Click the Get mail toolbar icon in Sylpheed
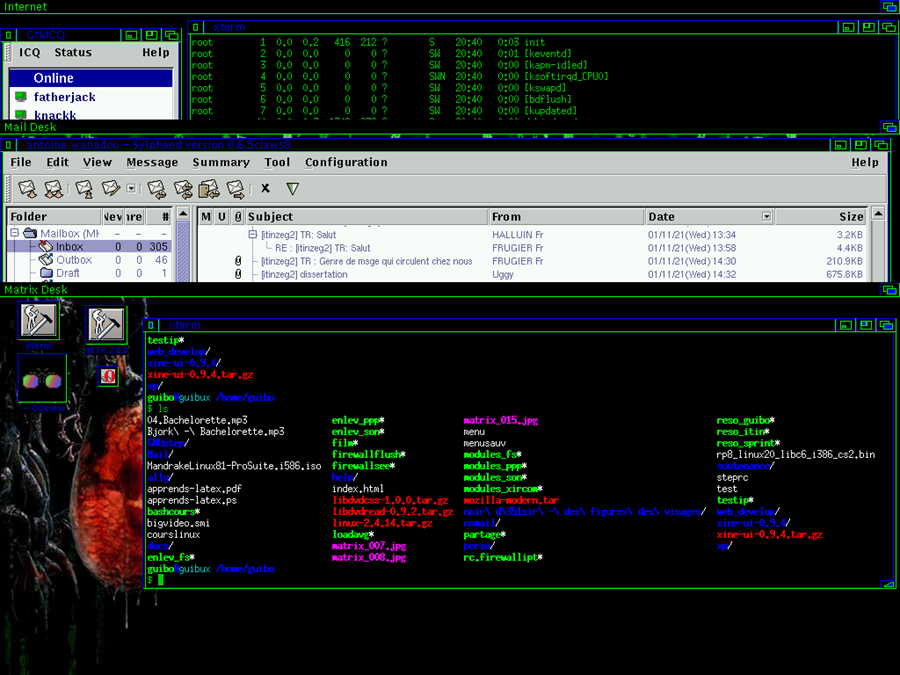This screenshot has width=900, height=675. (28, 188)
